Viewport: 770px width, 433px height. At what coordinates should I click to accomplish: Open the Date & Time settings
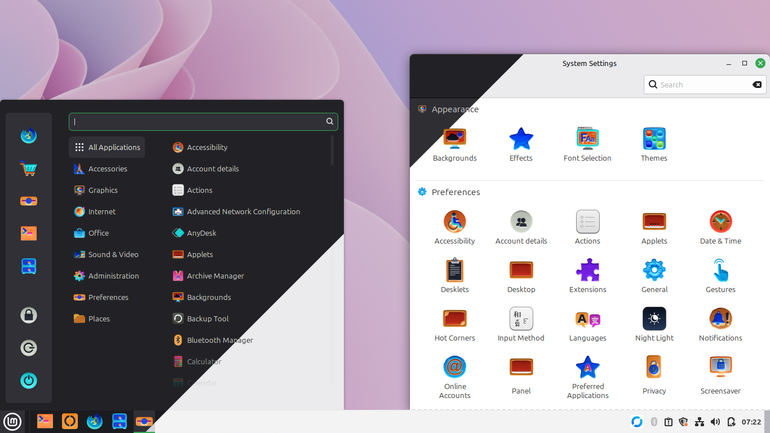[720, 227]
